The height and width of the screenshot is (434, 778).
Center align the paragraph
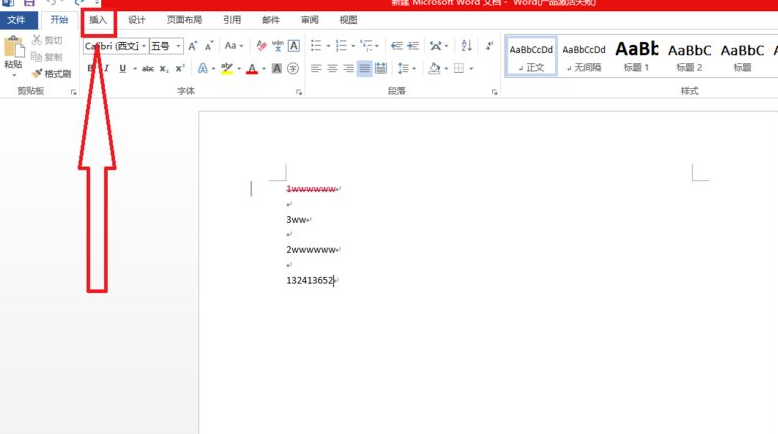[332, 69]
